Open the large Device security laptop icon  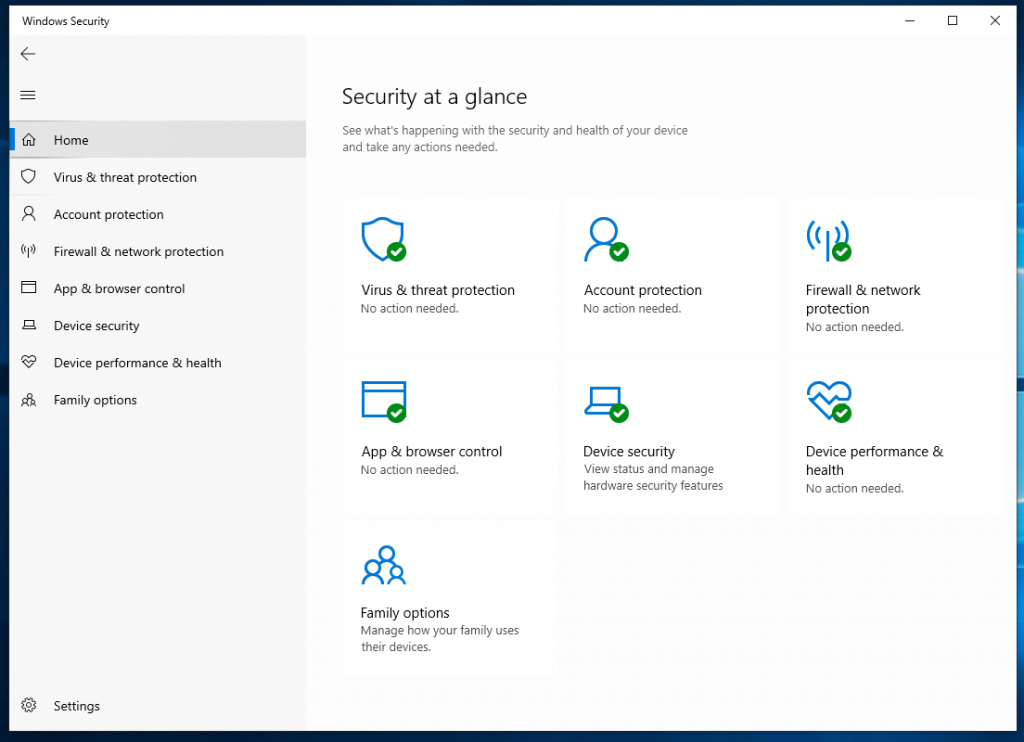606,404
